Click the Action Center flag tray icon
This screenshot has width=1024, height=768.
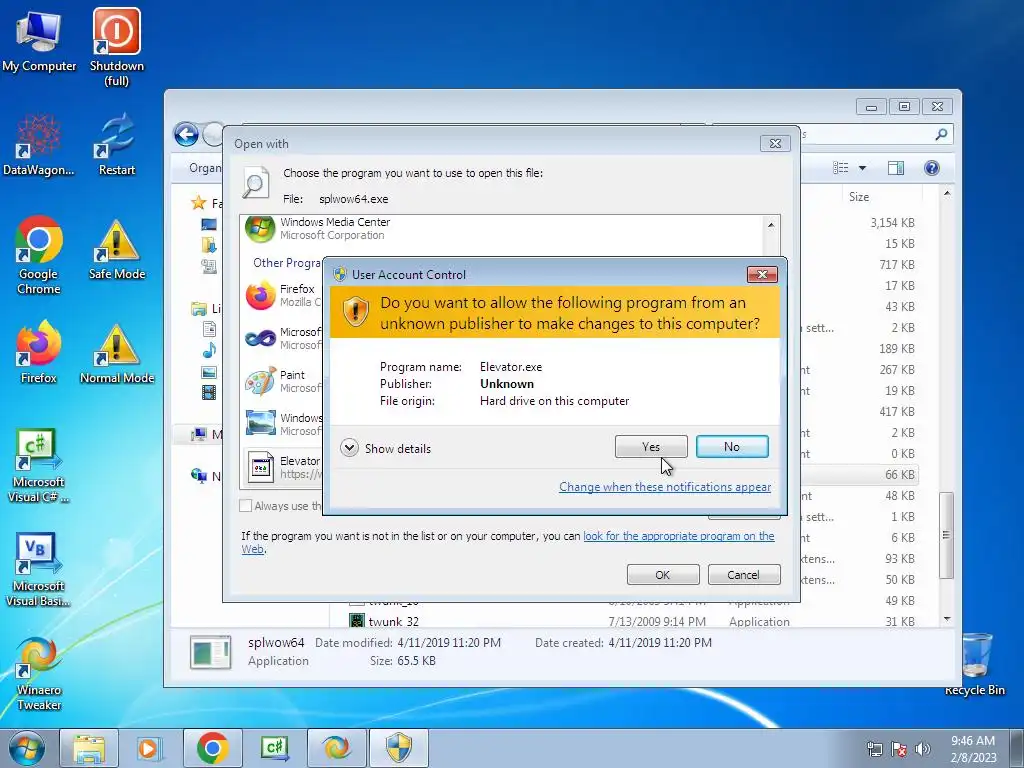899,749
